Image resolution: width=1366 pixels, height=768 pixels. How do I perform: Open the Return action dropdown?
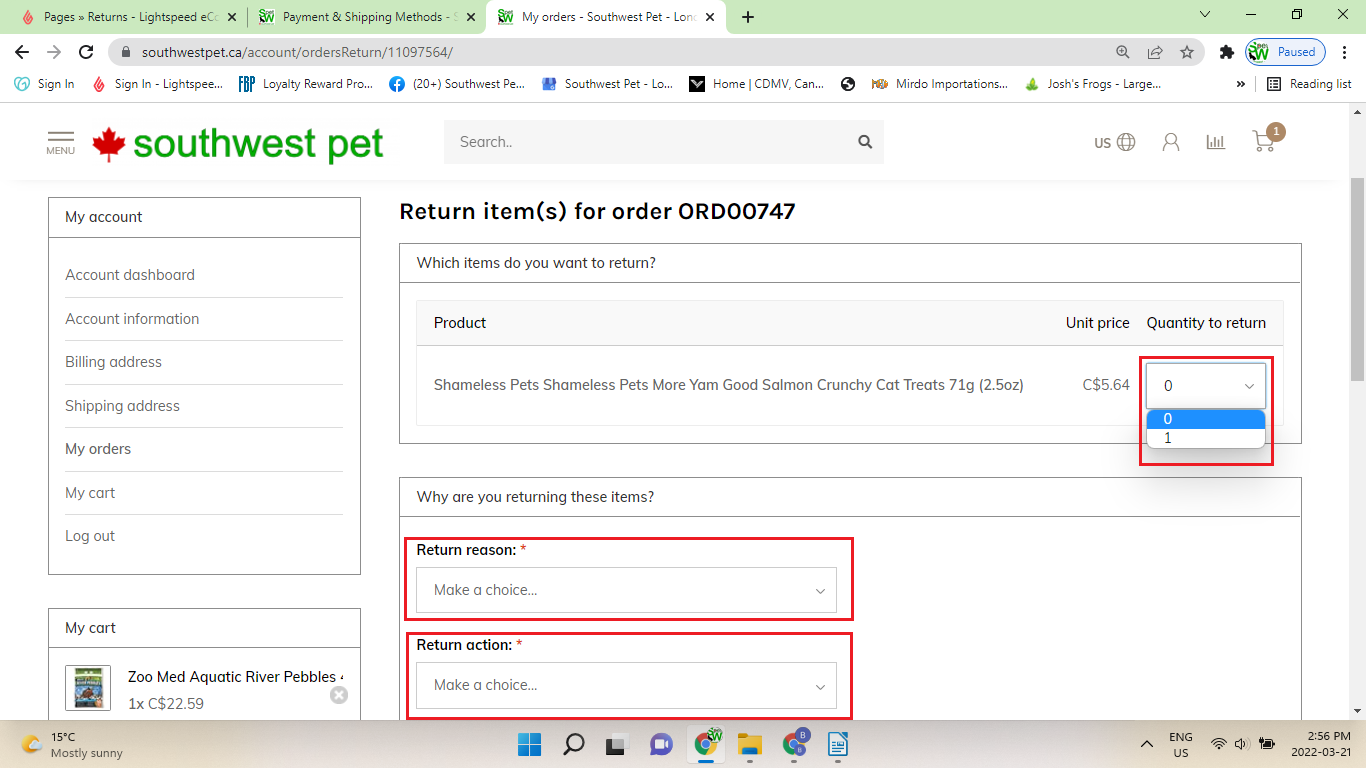pyautogui.click(x=626, y=685)
